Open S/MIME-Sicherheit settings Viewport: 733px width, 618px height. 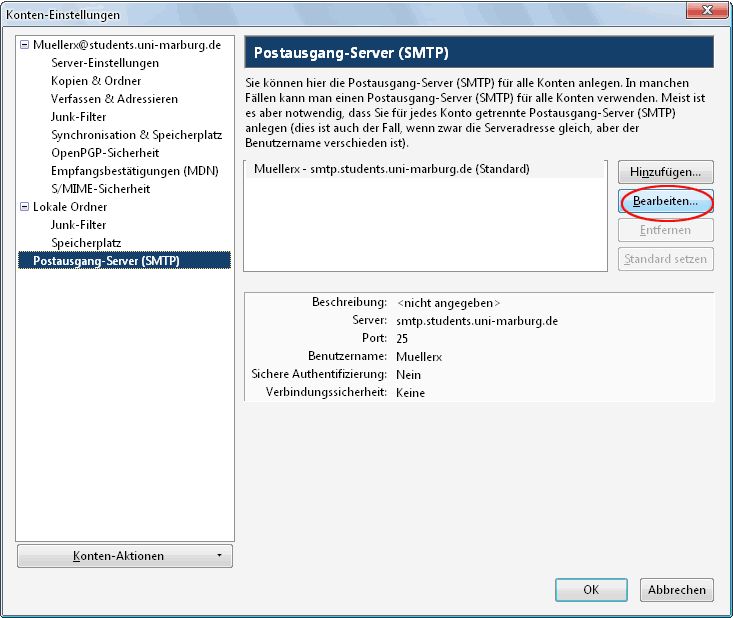[100, 189]
